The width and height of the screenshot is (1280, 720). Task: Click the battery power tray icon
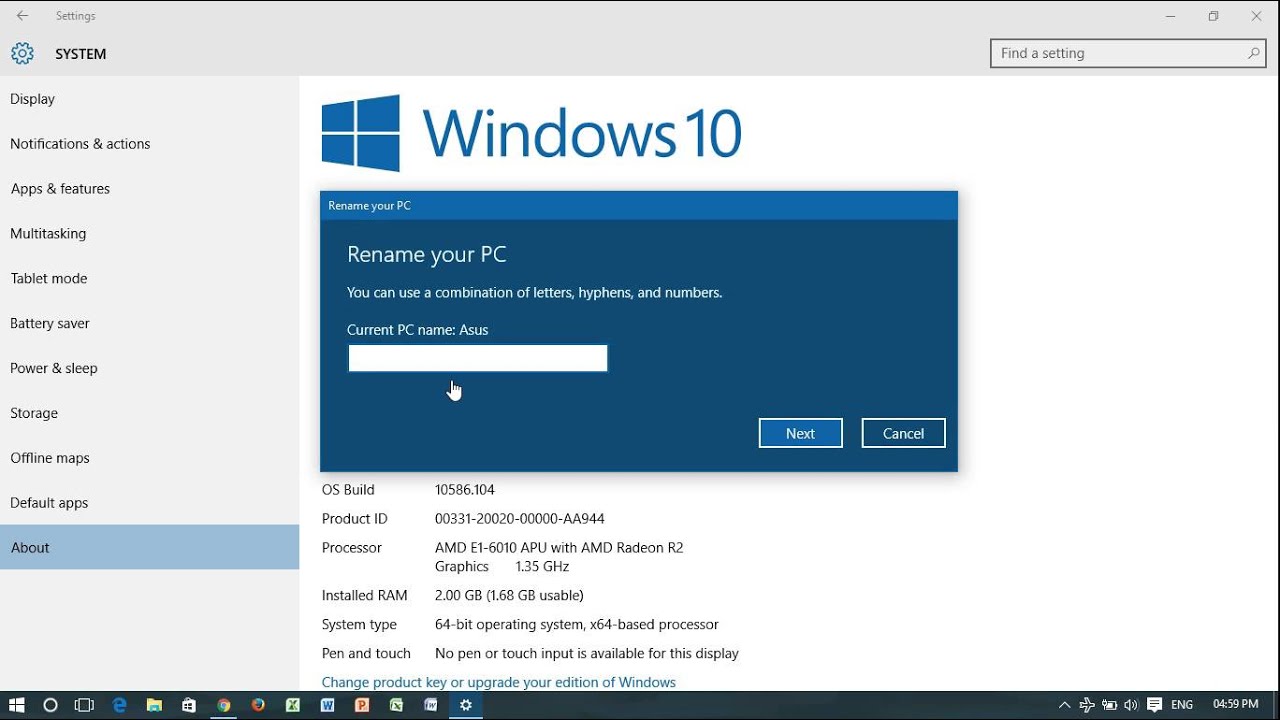click(1109, 705)
